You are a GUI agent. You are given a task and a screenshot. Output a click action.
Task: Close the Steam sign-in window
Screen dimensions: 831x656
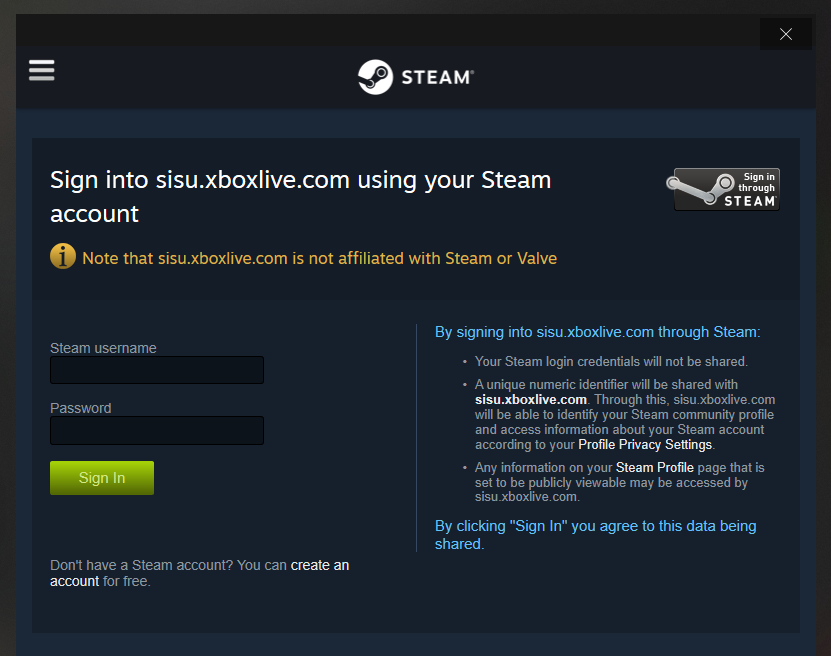coord(785,34)
